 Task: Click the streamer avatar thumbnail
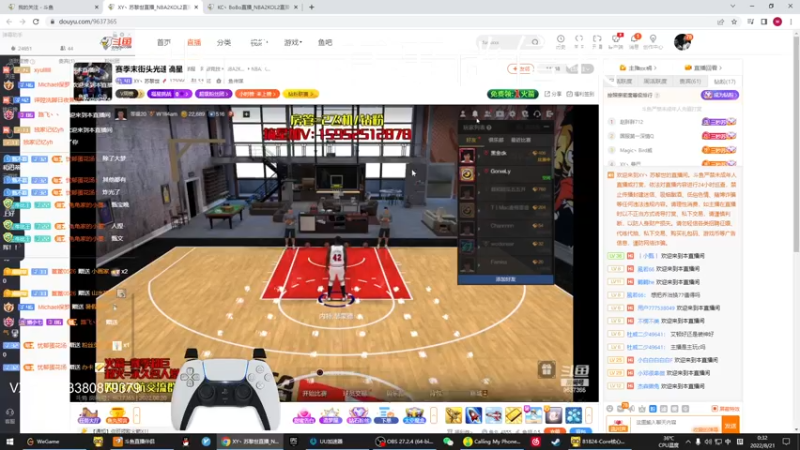coord(92,81)
